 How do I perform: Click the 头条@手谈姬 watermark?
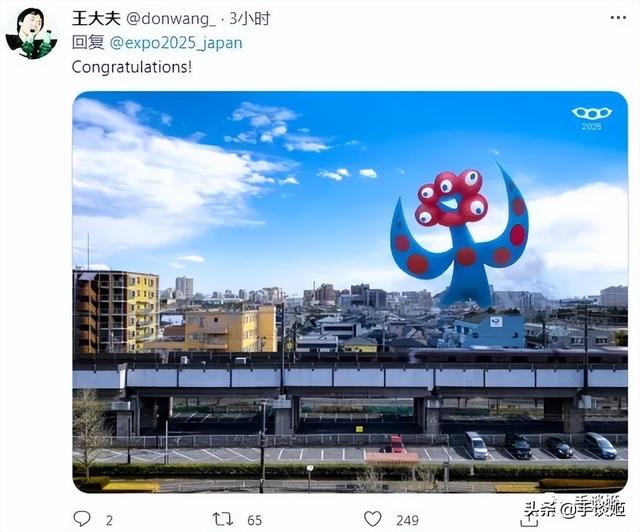[x=575, y=508]
